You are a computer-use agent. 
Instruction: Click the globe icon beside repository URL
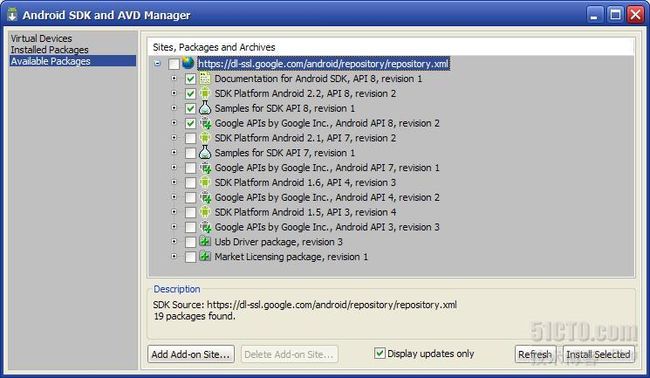188,63
